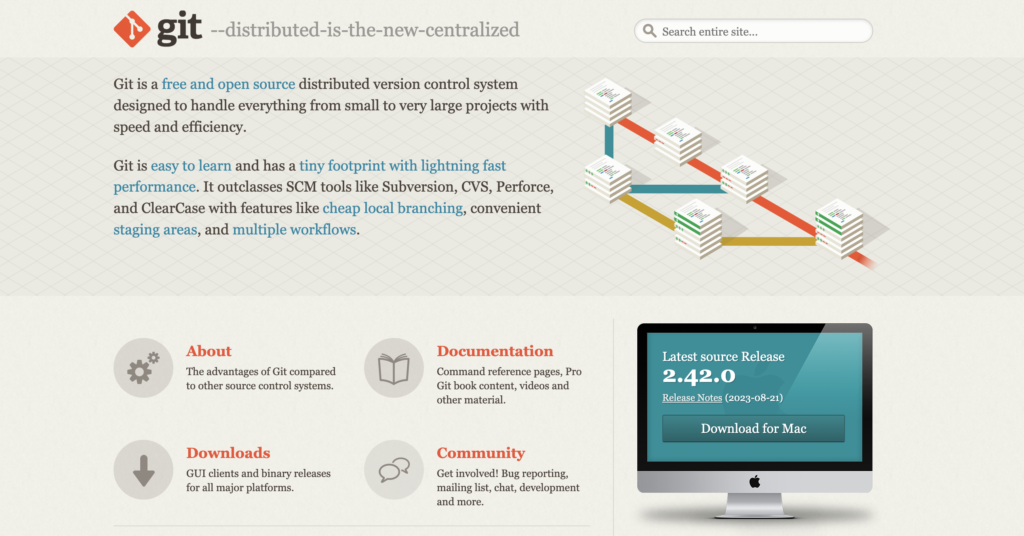Open the Community heading link

point(480,453)
